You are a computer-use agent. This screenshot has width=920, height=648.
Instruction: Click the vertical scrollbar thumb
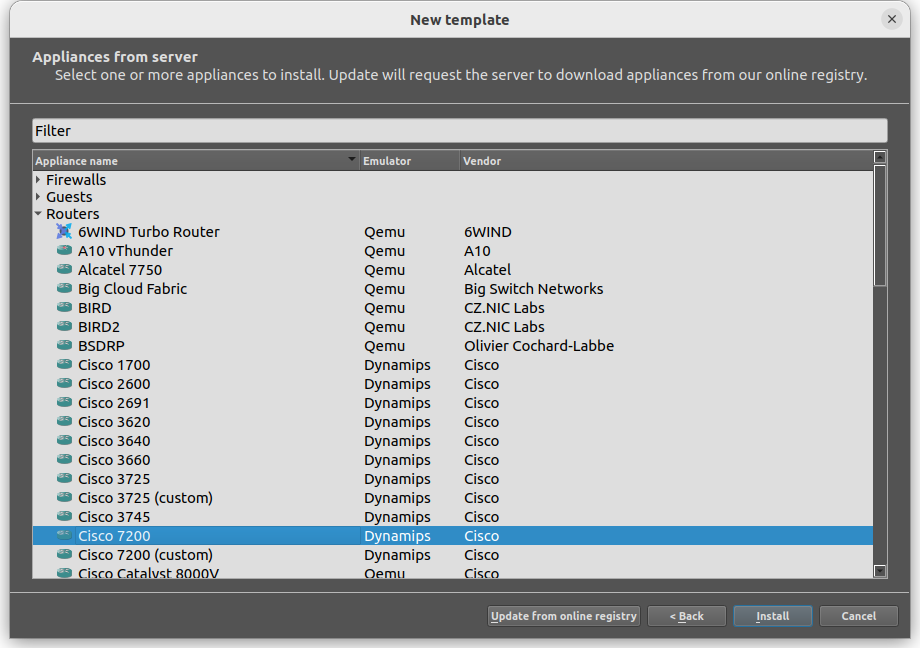coord(879,225)
